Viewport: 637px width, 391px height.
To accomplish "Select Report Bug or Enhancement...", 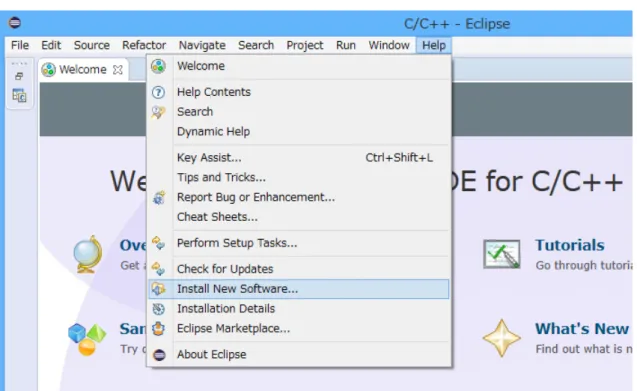I will 300,198.
